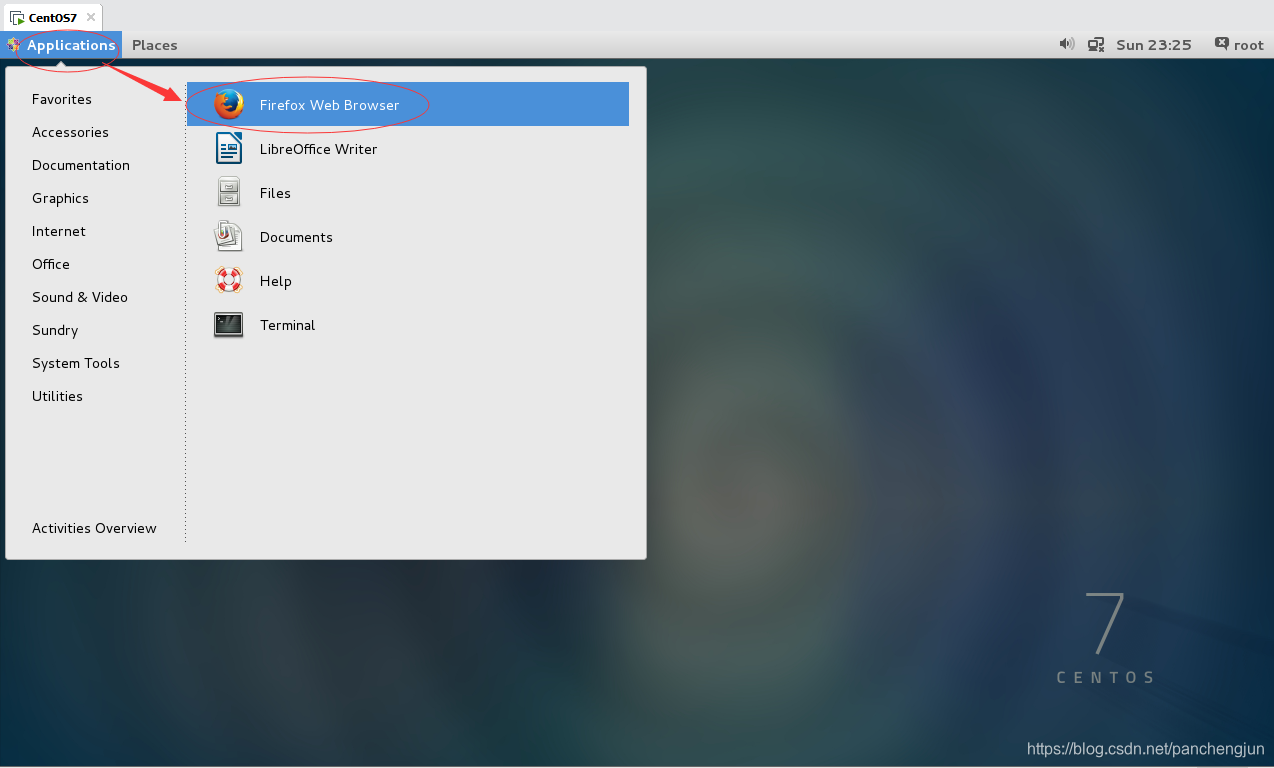
Task: Click the Documents app icon
Action: click(x=229, y=236)
